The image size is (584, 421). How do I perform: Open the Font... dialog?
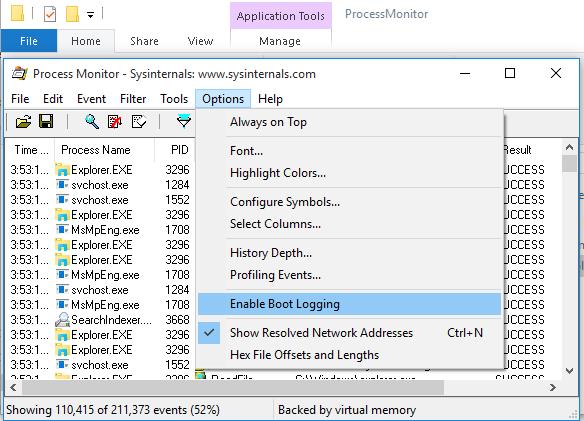pyautogui.click(x=349, y=151)
